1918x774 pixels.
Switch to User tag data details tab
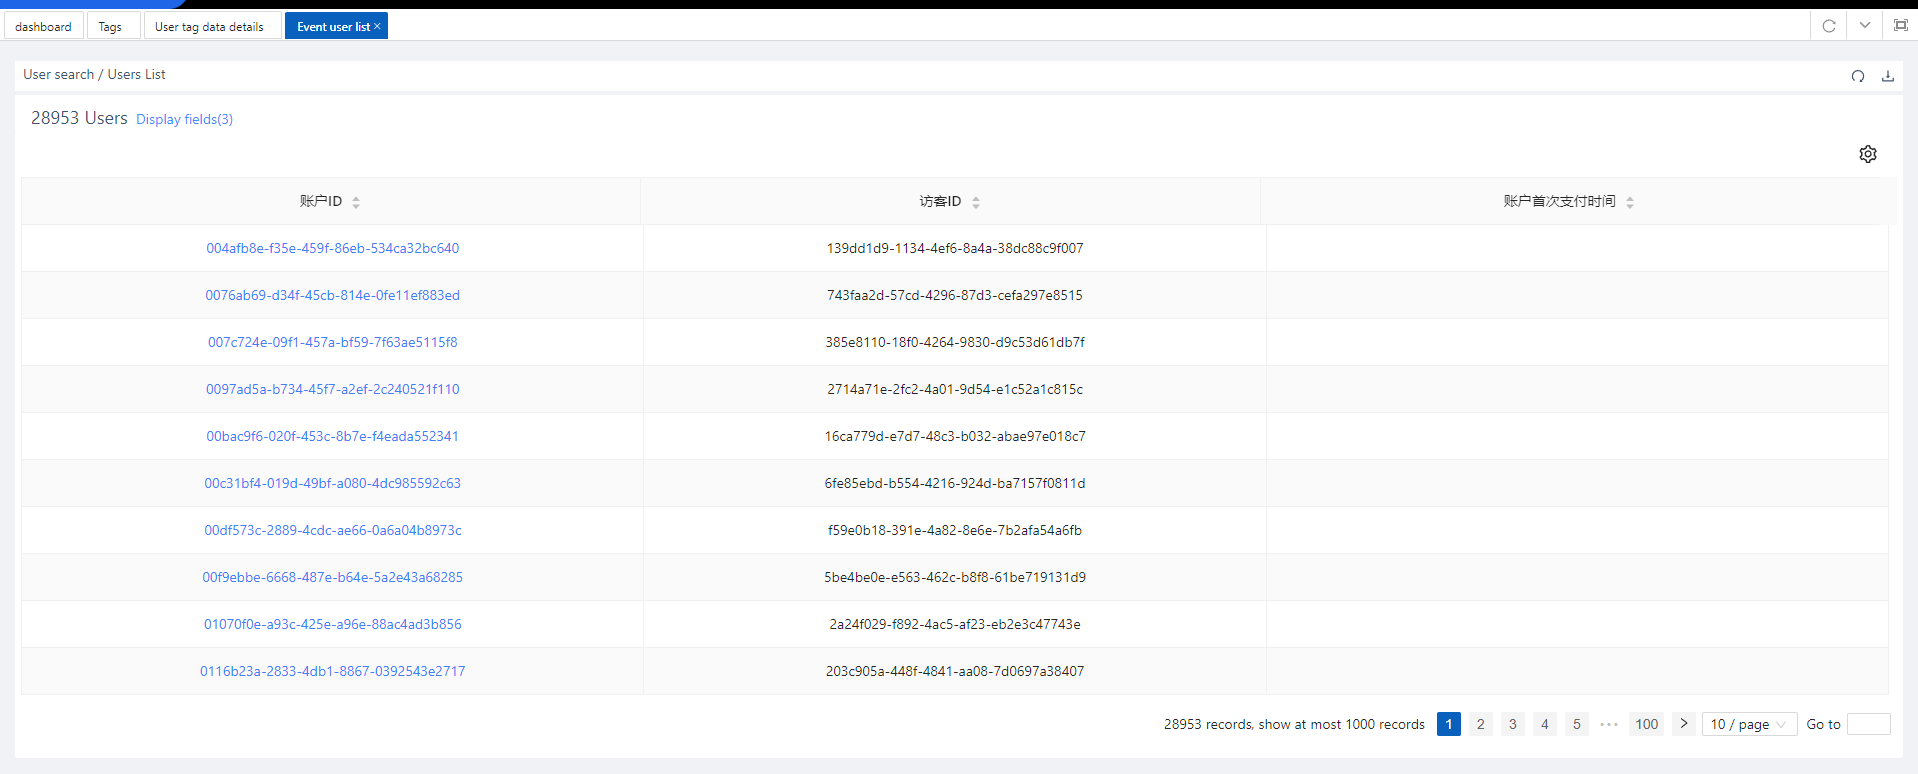(x=209, y=27)
